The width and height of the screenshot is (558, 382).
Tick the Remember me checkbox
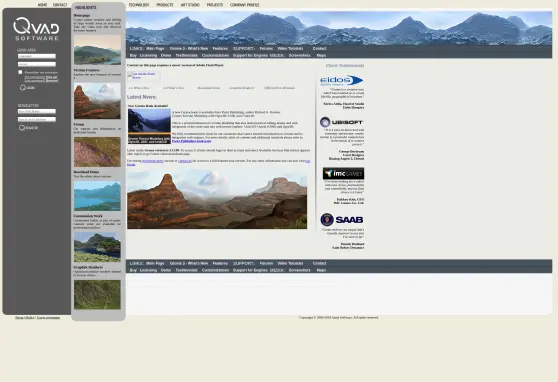coord(20,72)
